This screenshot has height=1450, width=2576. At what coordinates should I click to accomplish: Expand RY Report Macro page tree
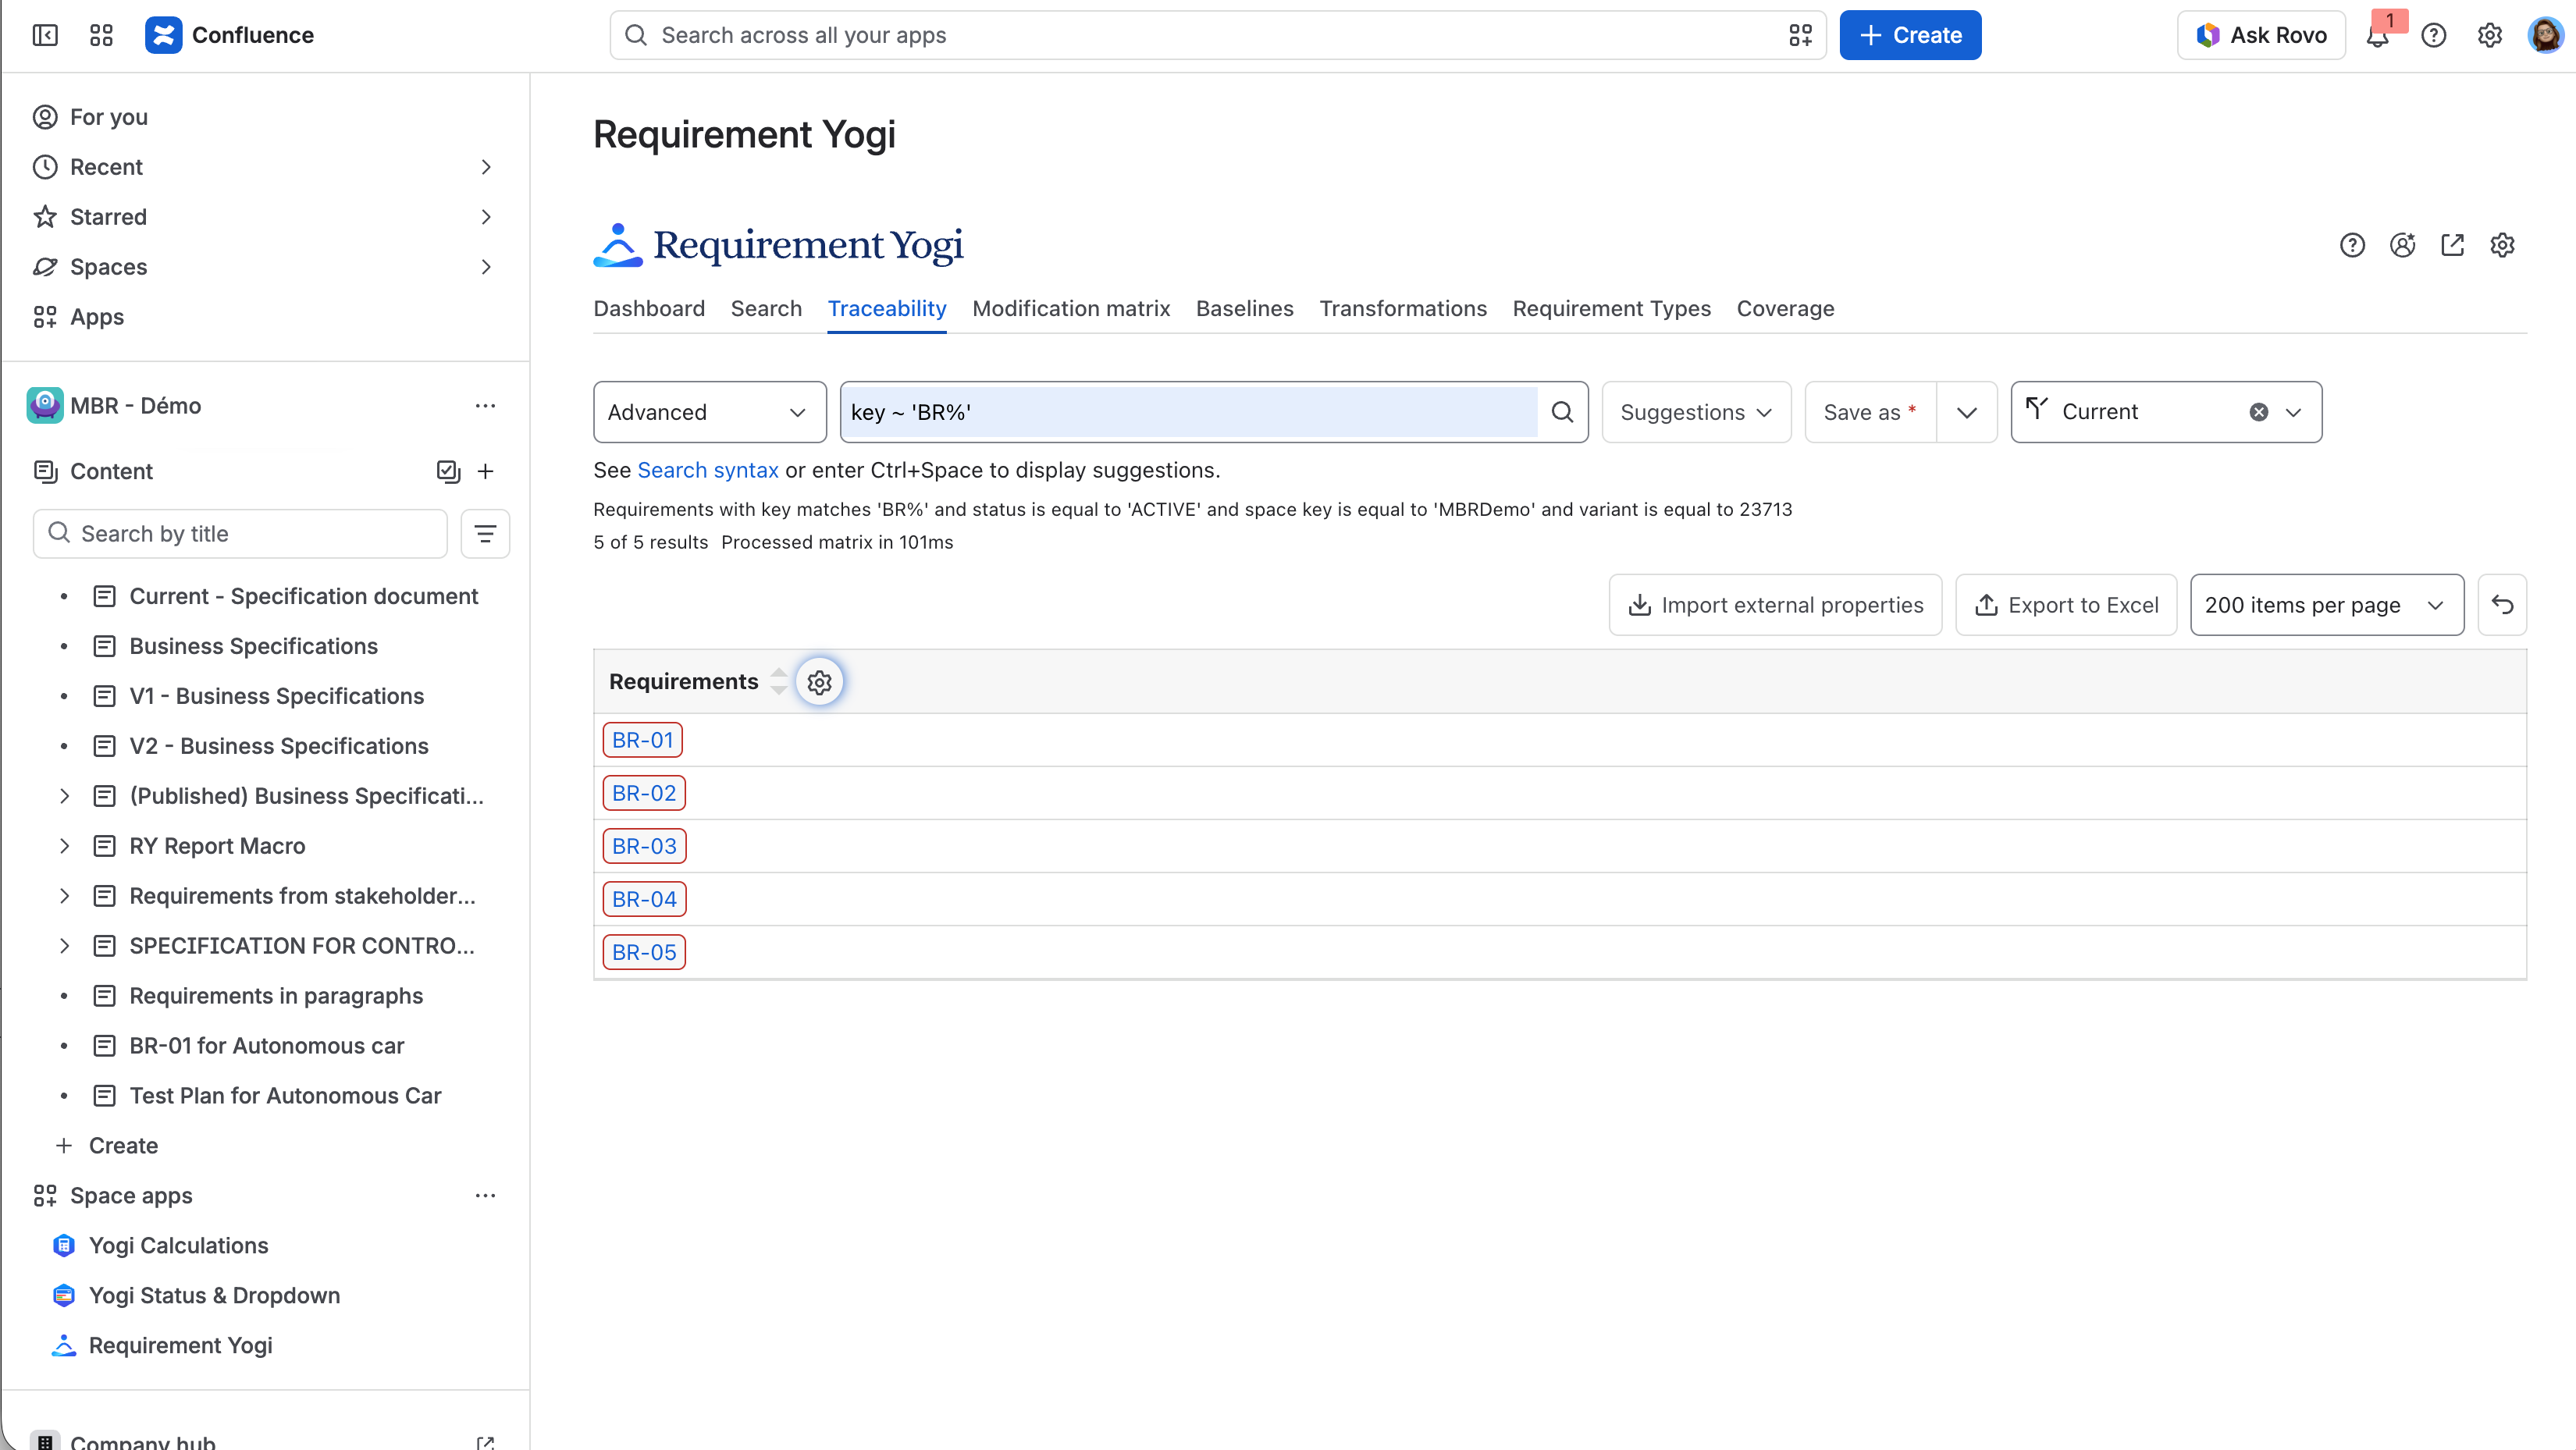coord(64,846)
